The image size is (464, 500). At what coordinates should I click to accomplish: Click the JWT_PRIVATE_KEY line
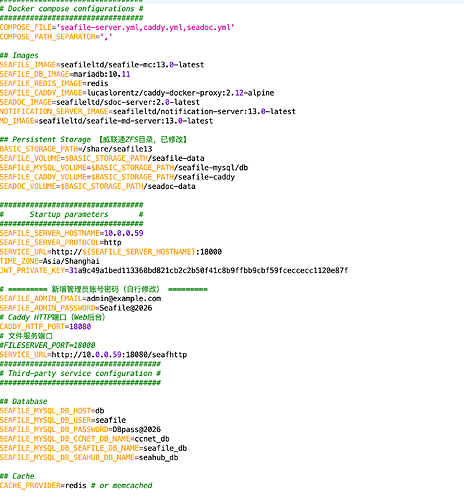click(x=174, y=270)
